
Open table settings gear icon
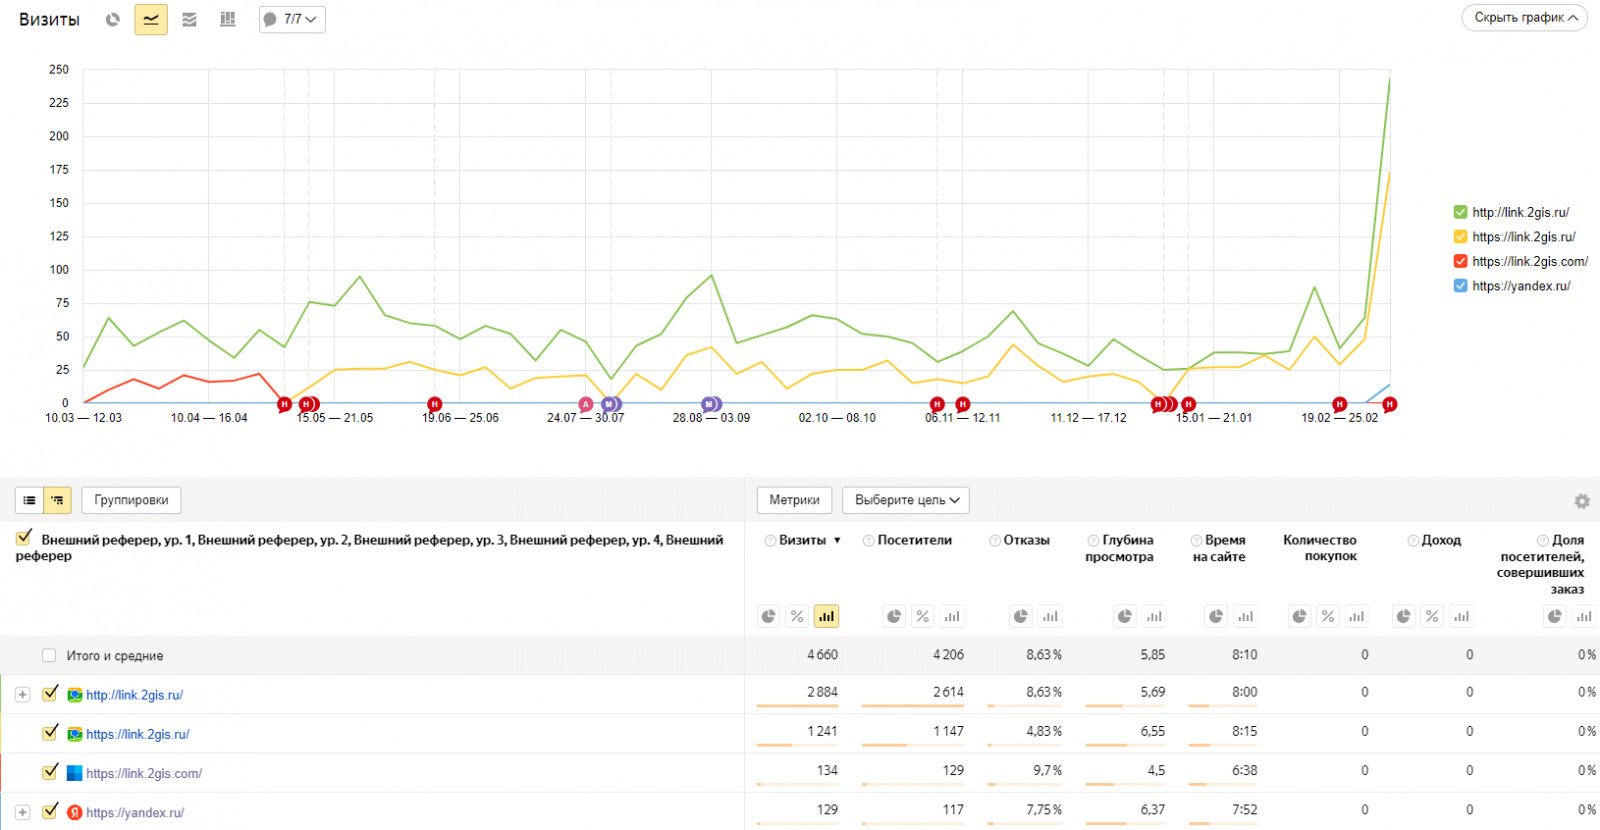(x=1581, y=501)
